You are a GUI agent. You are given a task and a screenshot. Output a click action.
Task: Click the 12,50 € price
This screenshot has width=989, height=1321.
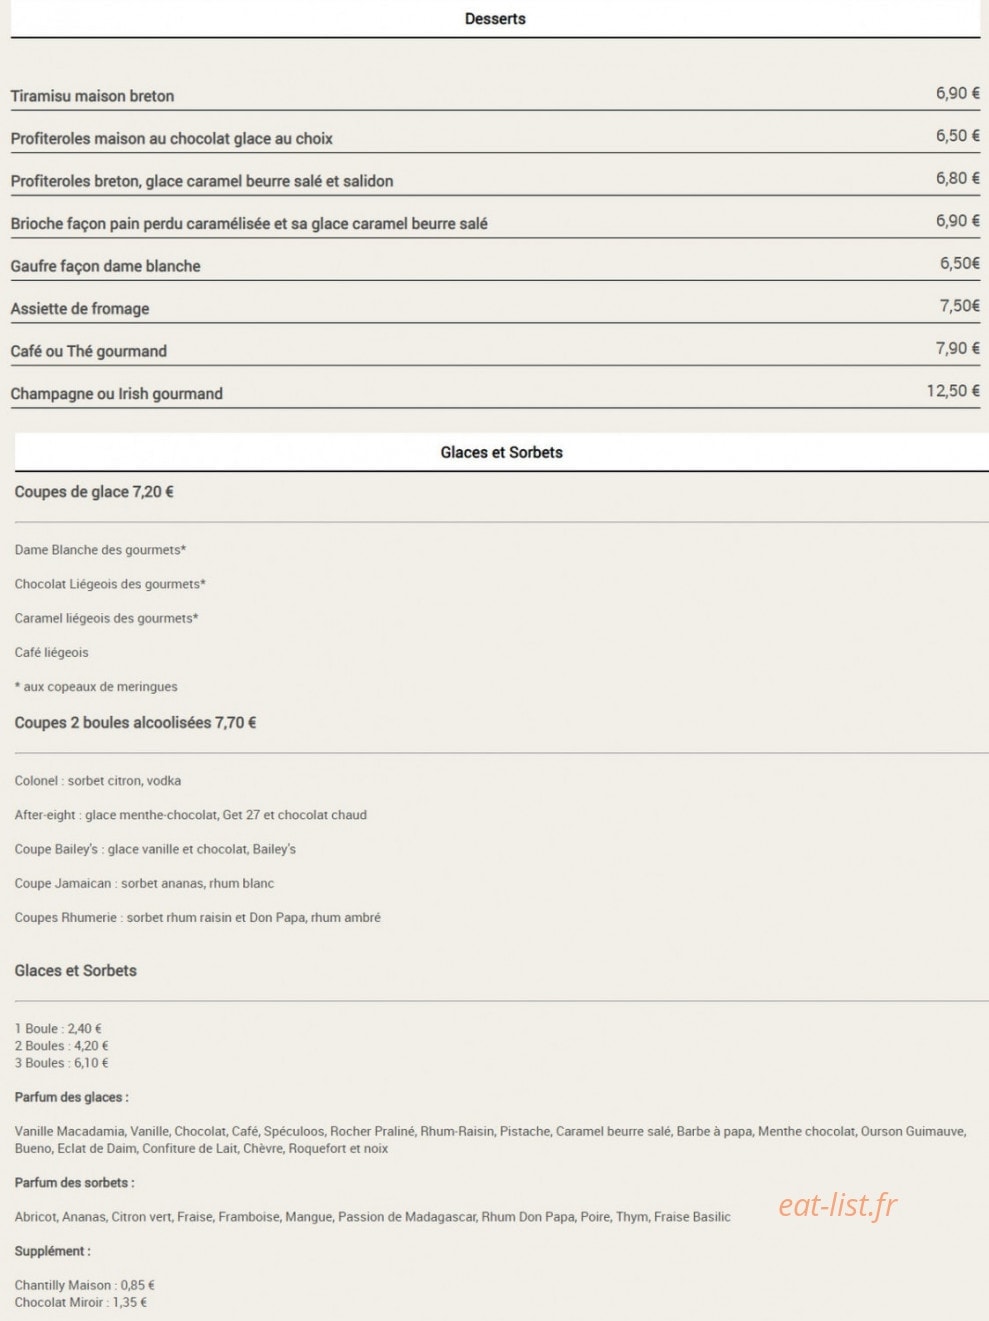click(953, 391)
